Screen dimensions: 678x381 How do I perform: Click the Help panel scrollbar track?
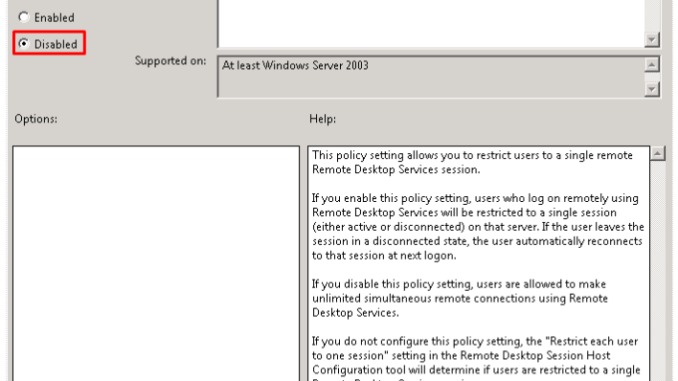(658, 270)
